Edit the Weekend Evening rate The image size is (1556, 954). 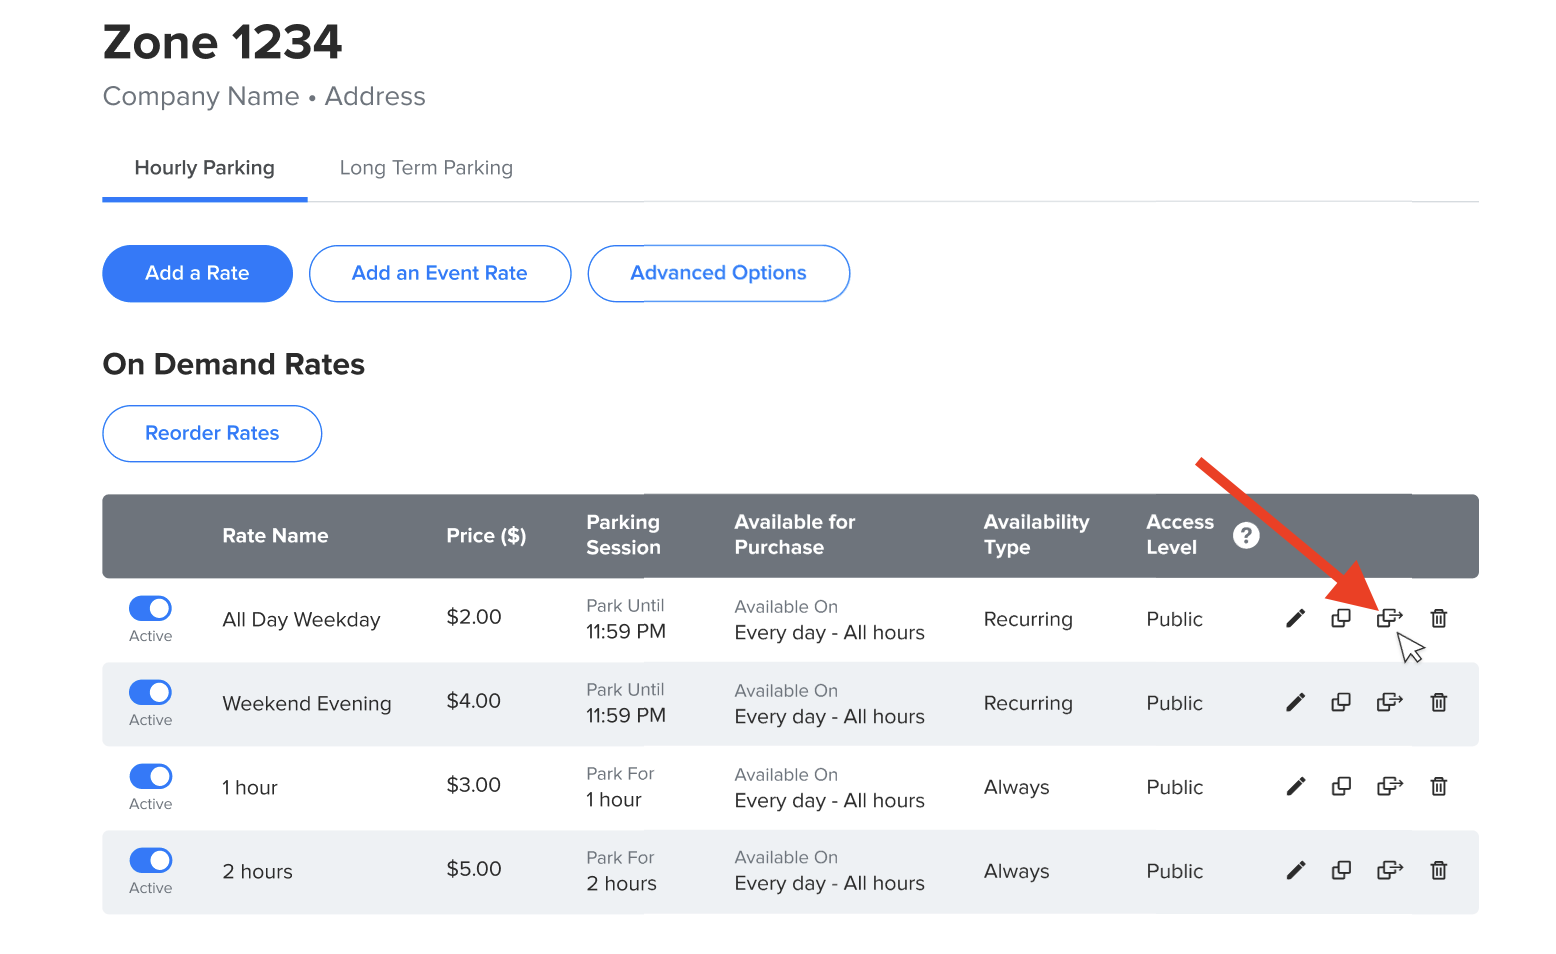1295,702
